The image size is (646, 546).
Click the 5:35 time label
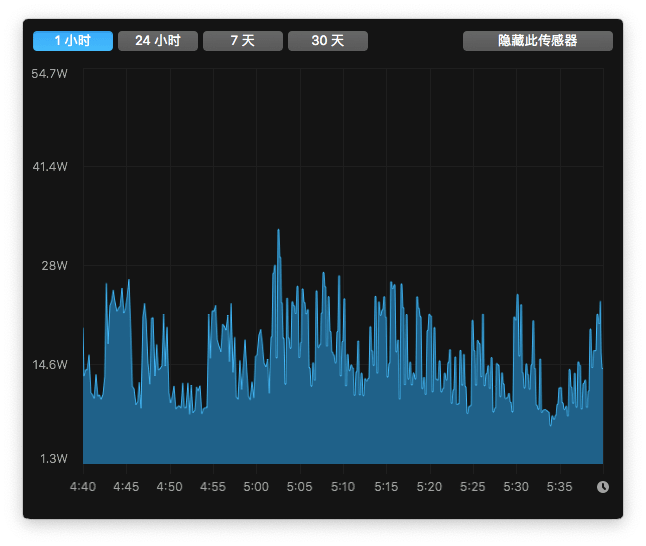[x=559, y=487]
